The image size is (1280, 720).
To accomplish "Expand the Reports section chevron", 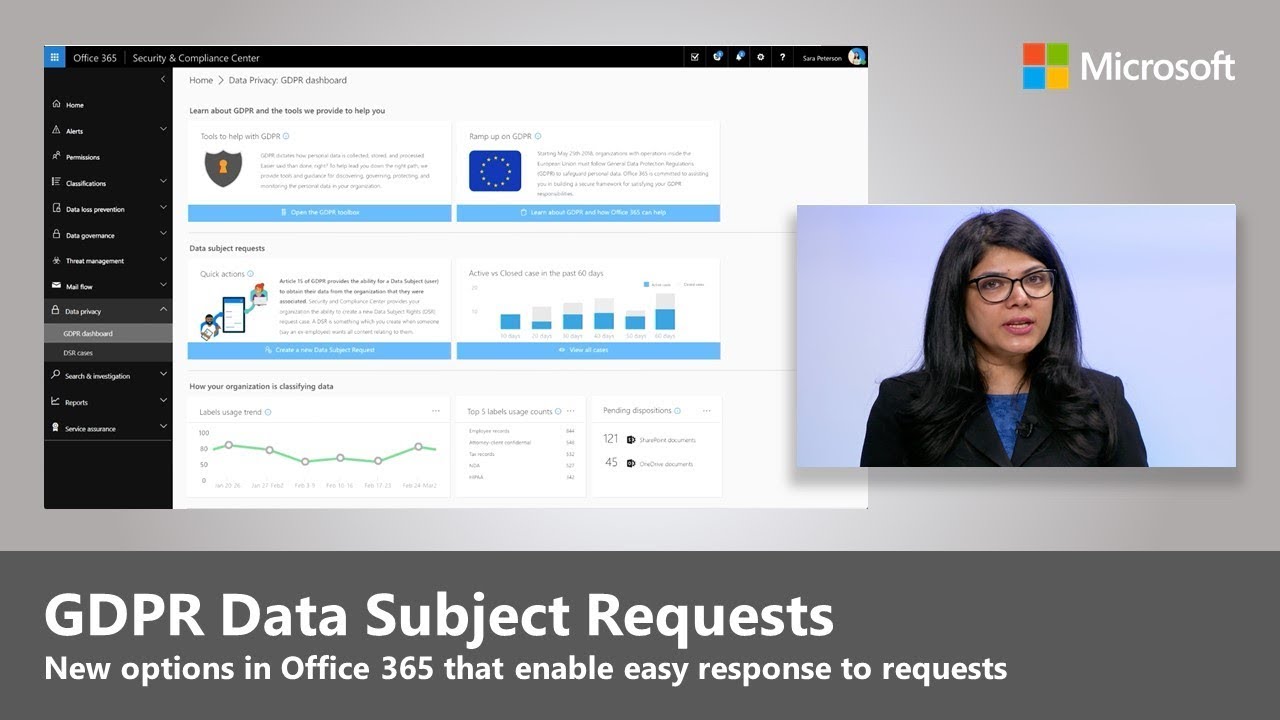I will 163,401.
